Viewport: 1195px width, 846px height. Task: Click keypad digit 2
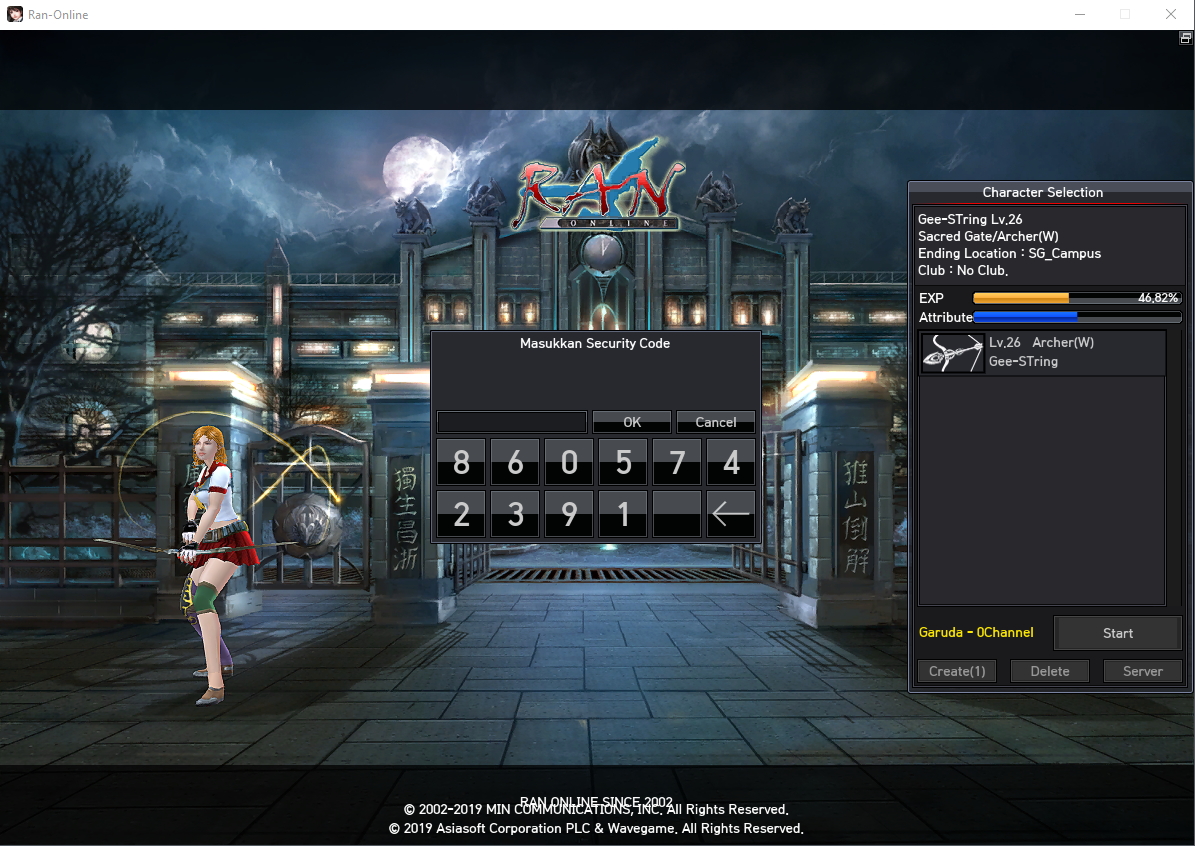[461, 514]
